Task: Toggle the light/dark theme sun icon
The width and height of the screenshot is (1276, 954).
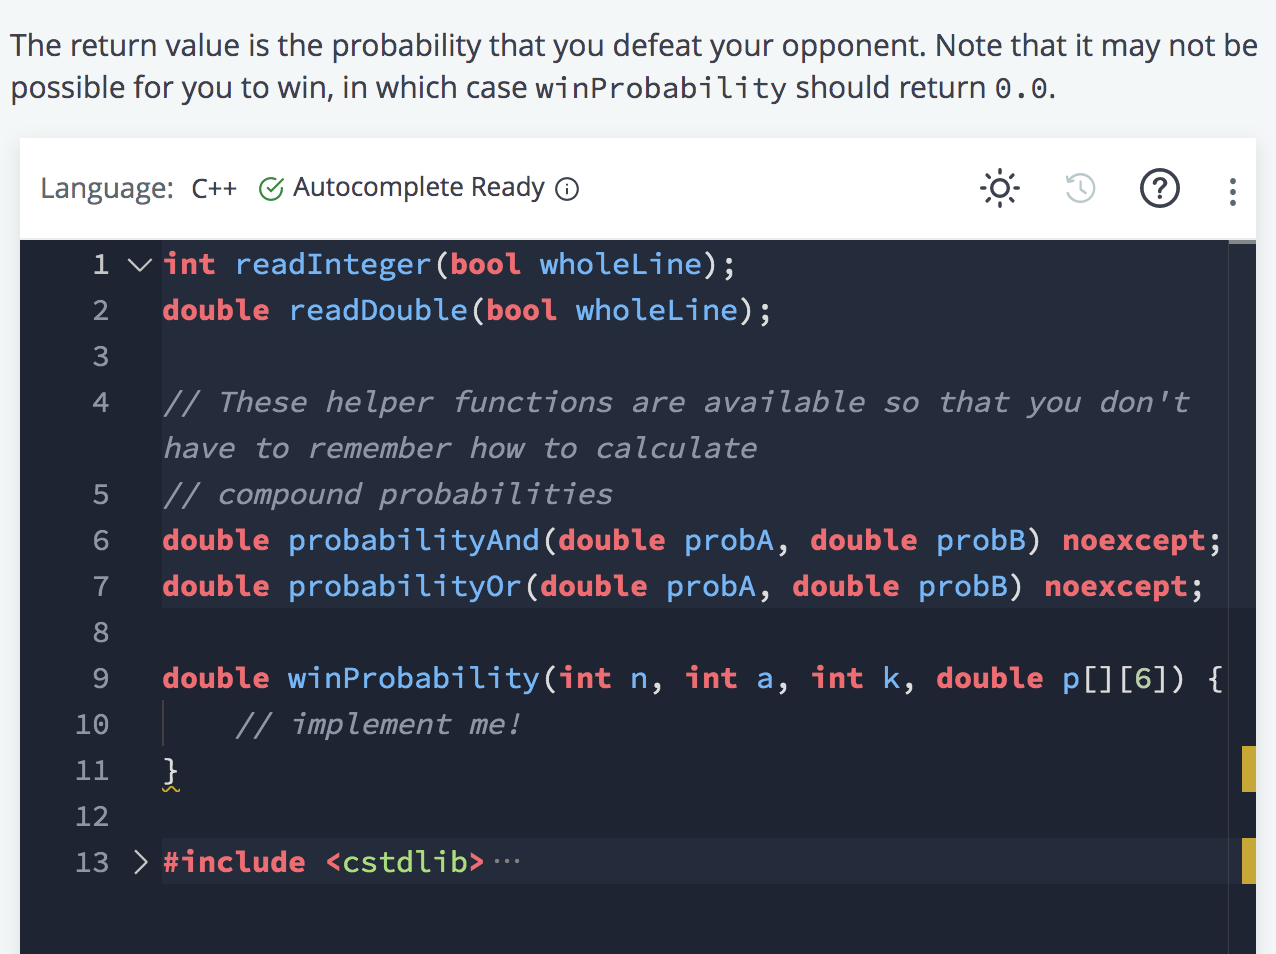Action: point(999,188)
